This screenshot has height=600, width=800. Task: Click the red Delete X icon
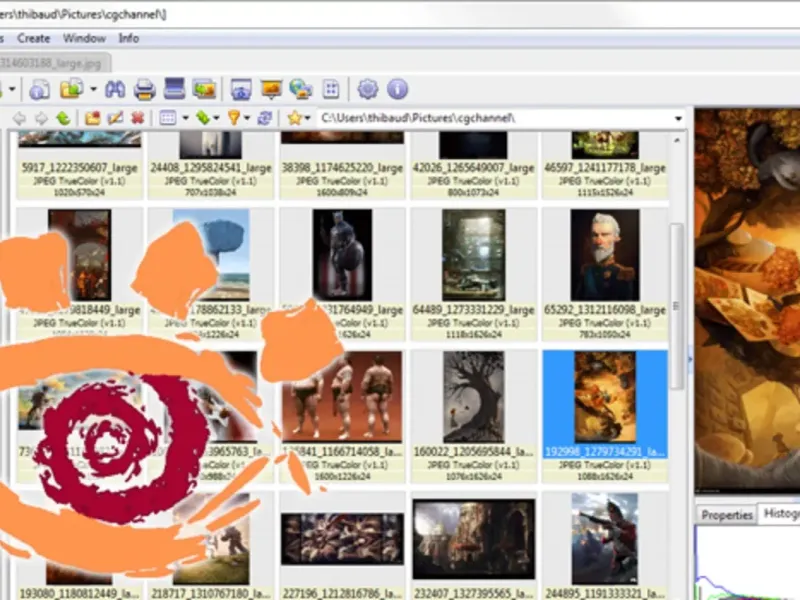coord(137,118)
